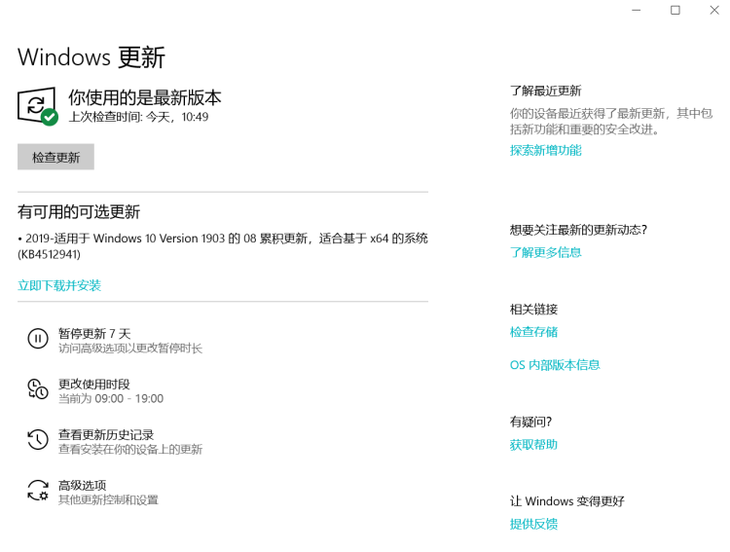Click the 立即下载并安装 link
Screen dimensions: 730x552
(x=59, y=285)
